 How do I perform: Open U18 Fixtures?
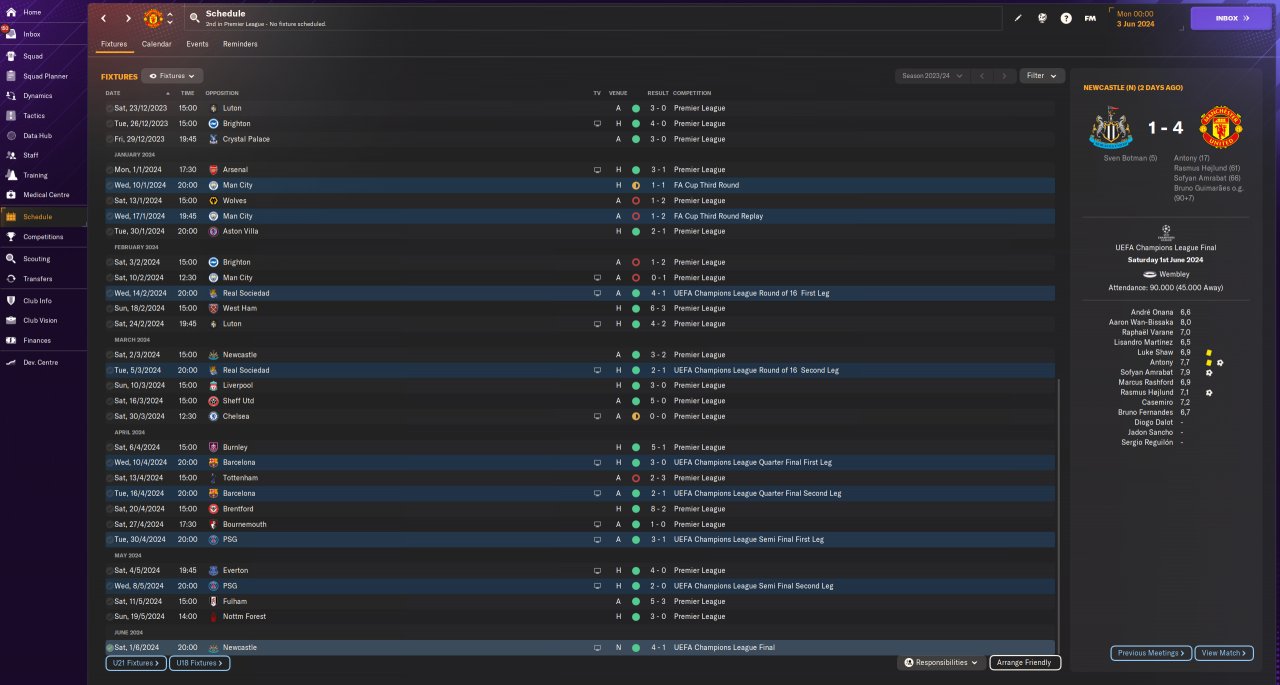200,663
